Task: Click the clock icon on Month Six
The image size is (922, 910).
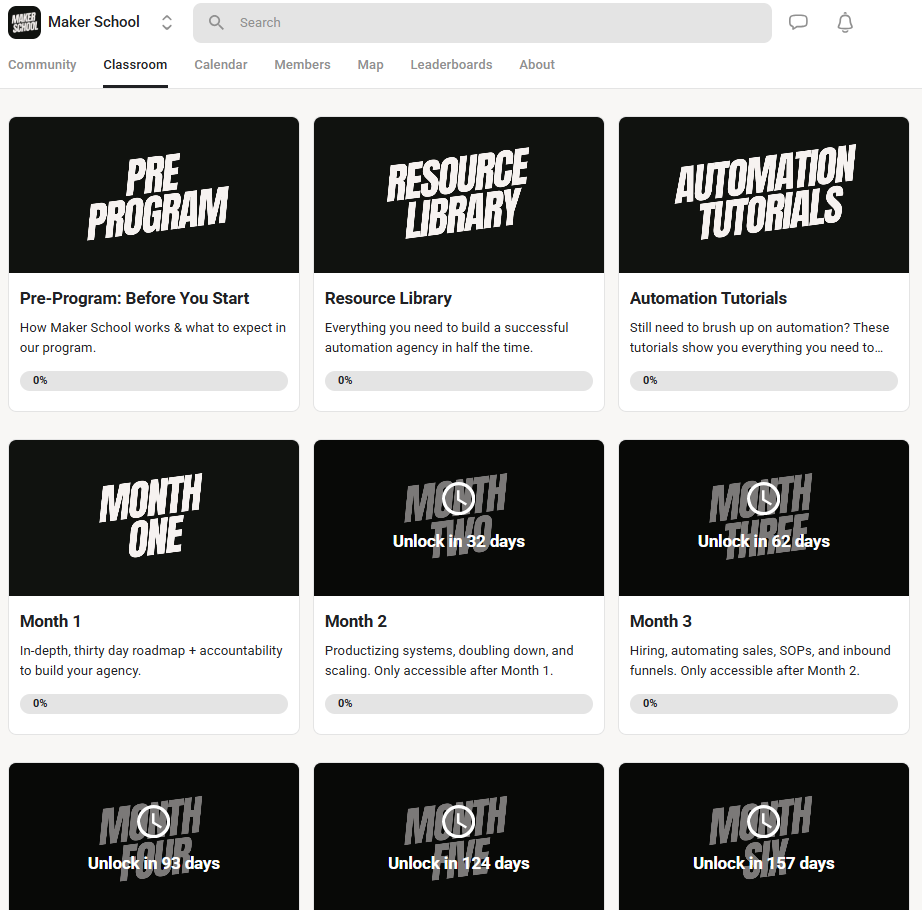Action: click(763, 821)
